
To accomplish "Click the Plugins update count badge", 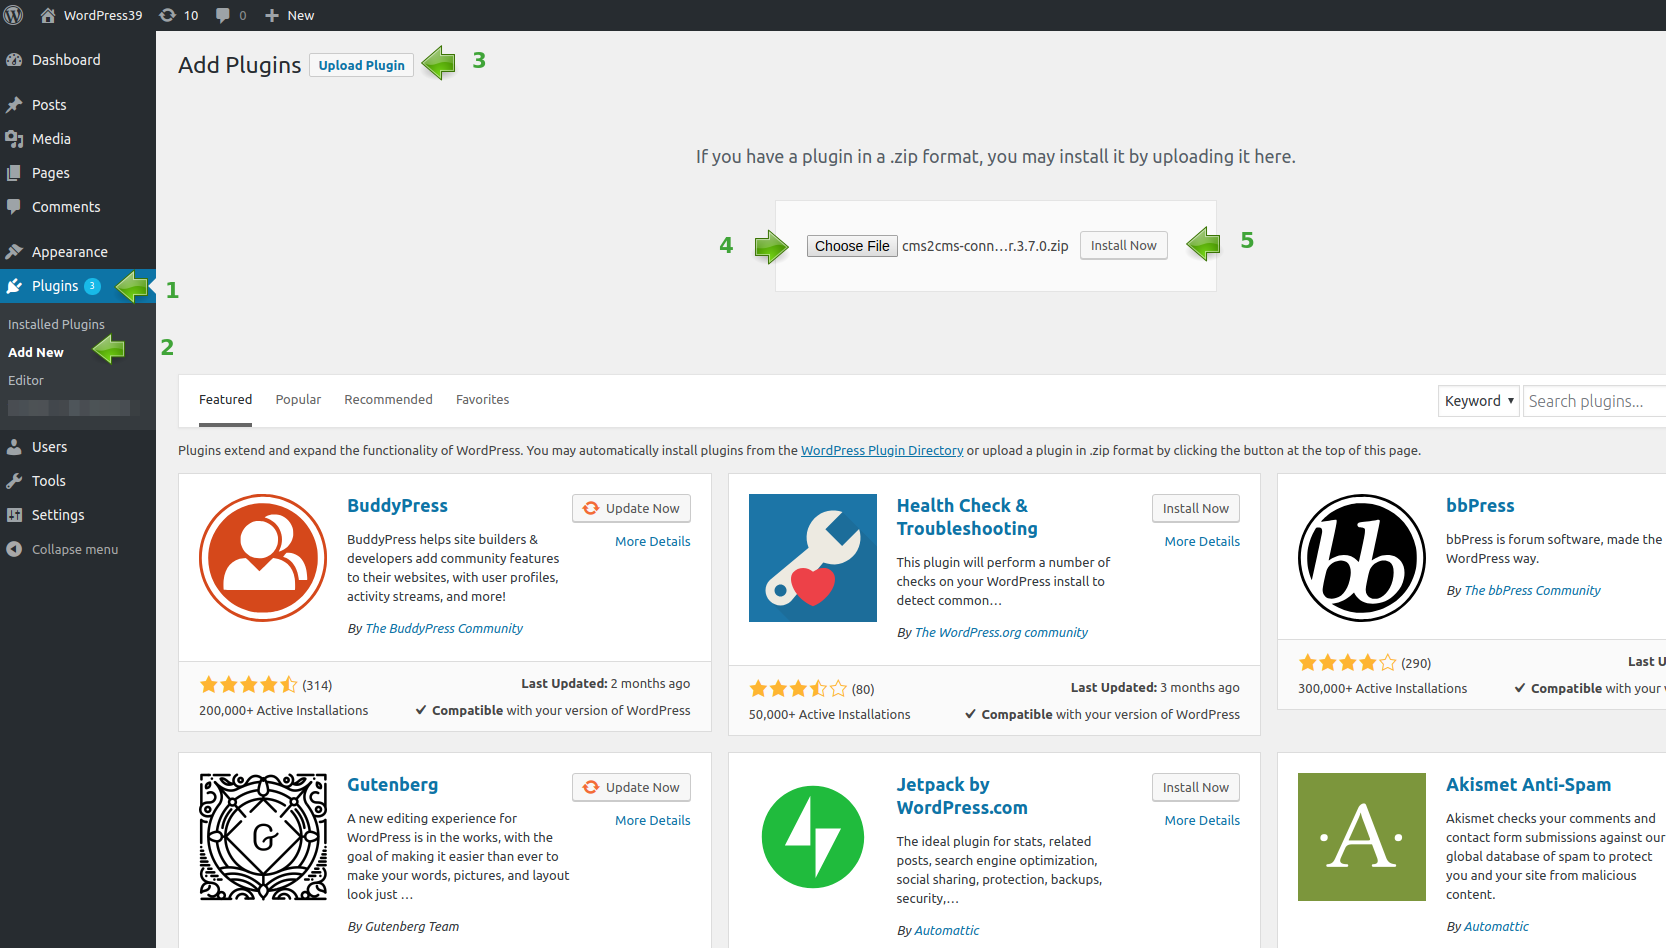I will pos(92,286).
